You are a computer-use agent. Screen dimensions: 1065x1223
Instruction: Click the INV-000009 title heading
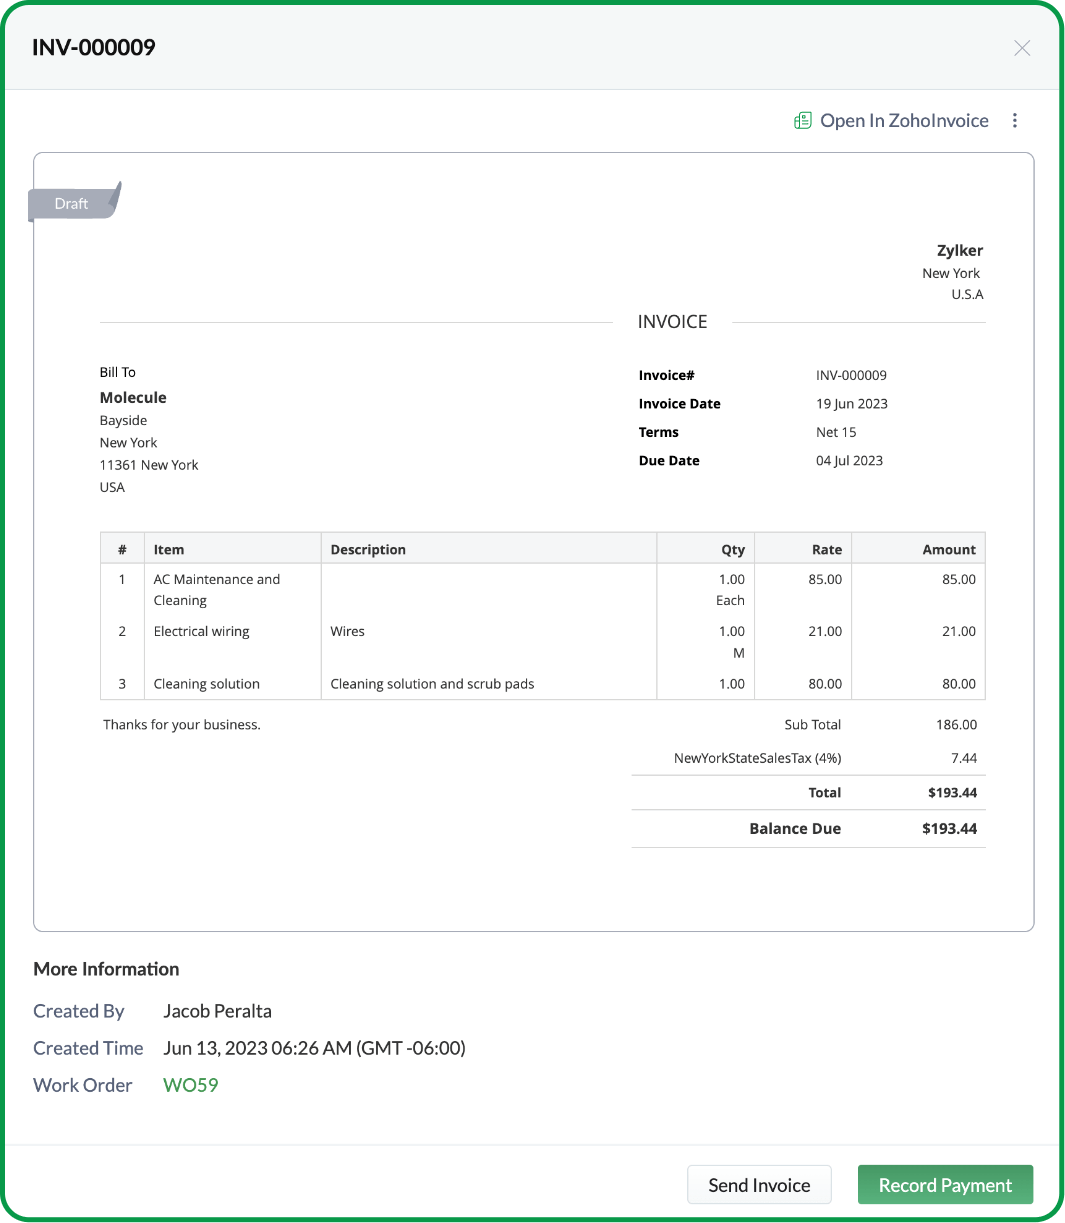[x=93, y=47]
